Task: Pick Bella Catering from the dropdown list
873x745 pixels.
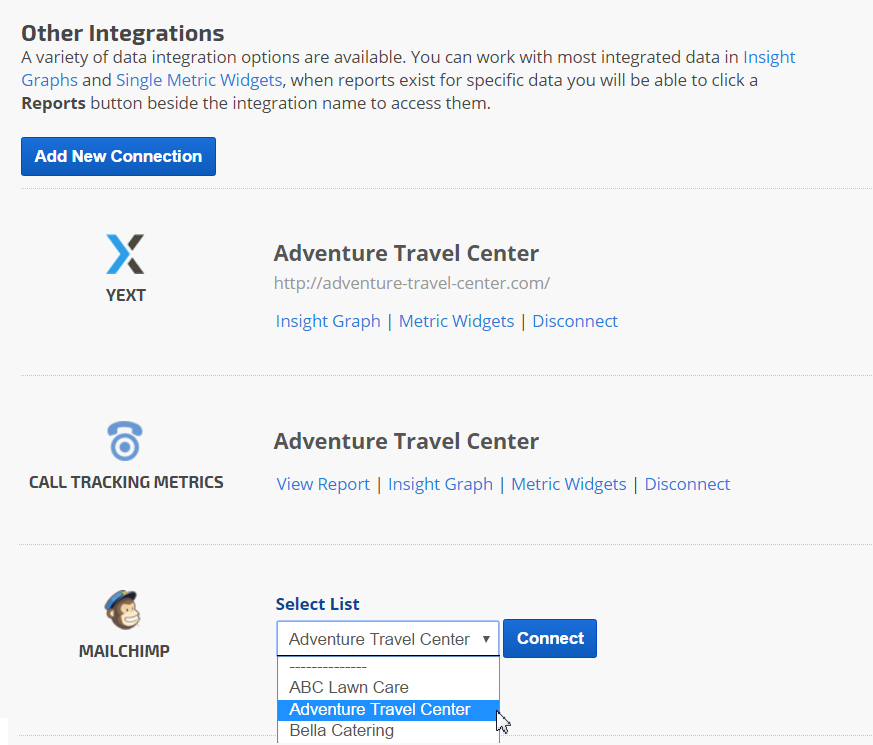Action: point(341,730)
